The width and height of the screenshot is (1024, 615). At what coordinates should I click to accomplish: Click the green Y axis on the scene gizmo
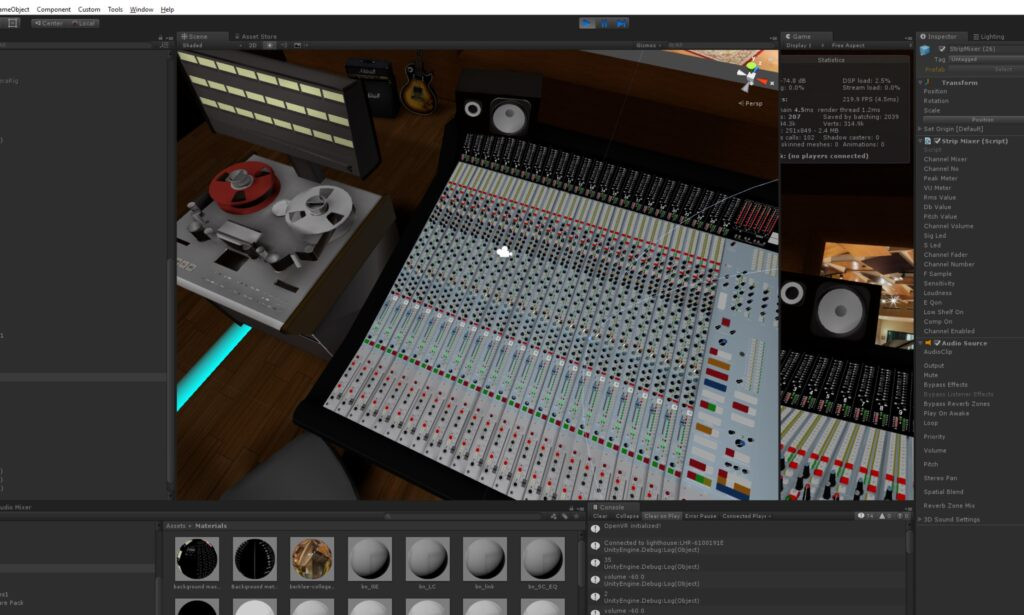(x=752, y=64)
